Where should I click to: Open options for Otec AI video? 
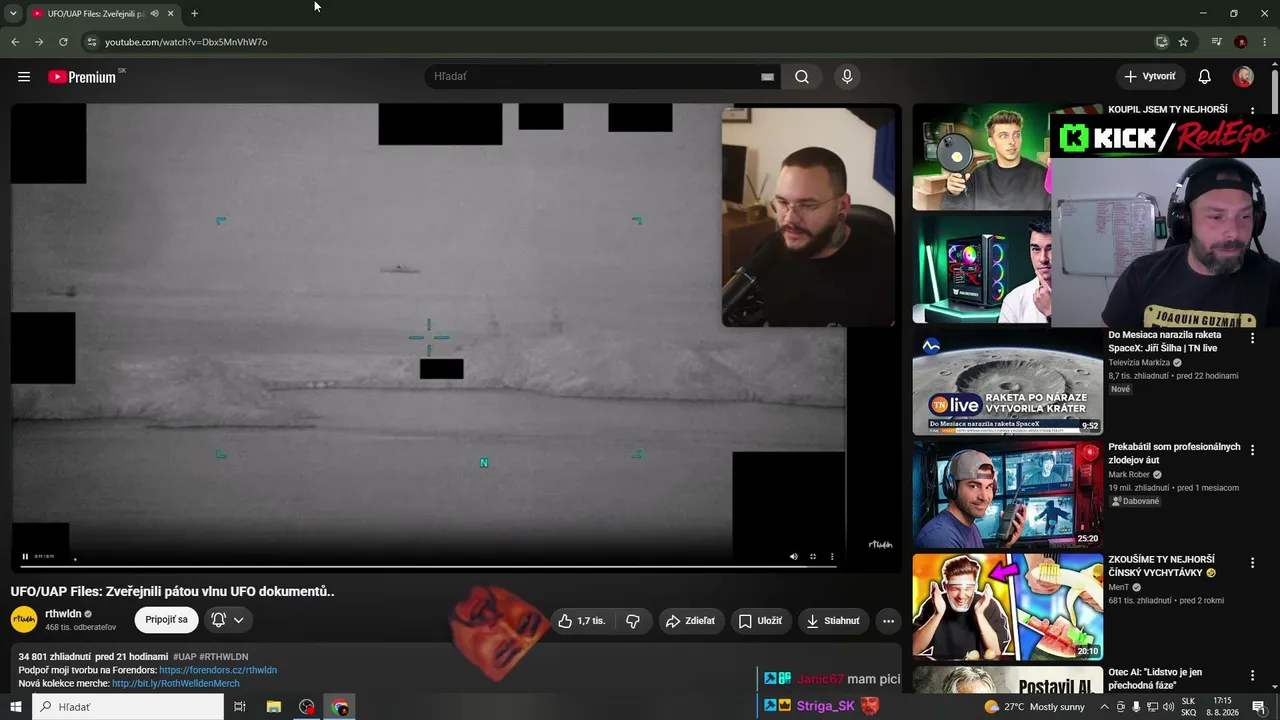coord(1252,676)
